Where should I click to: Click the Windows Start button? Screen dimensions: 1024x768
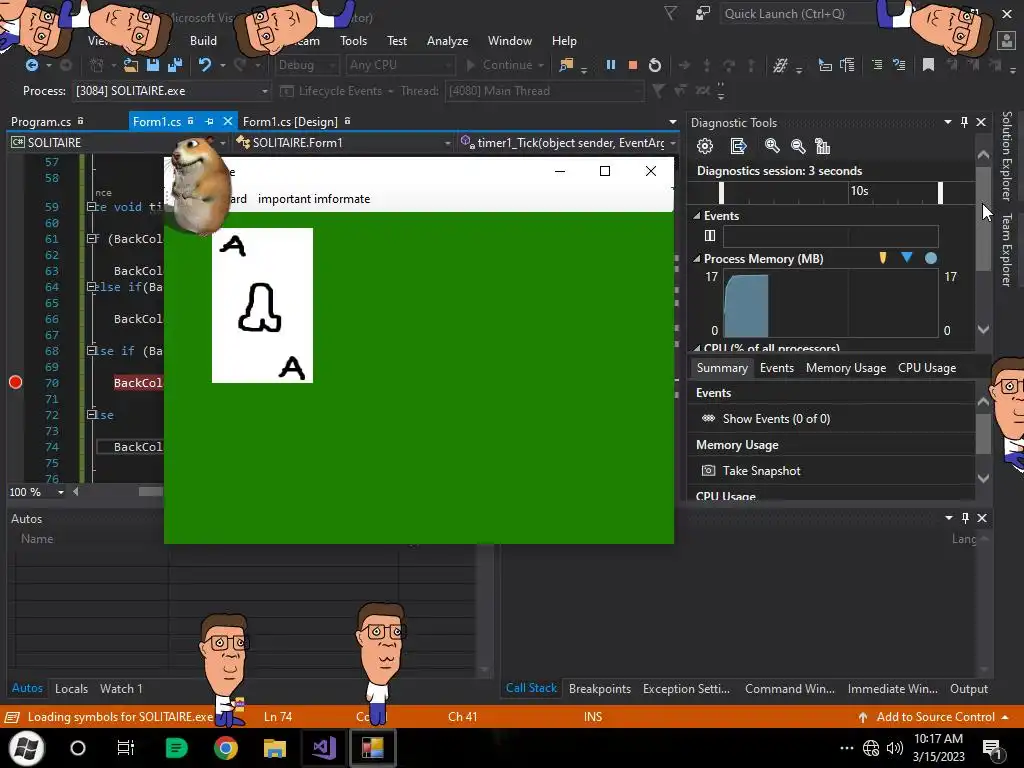click(x=26, y=748)
